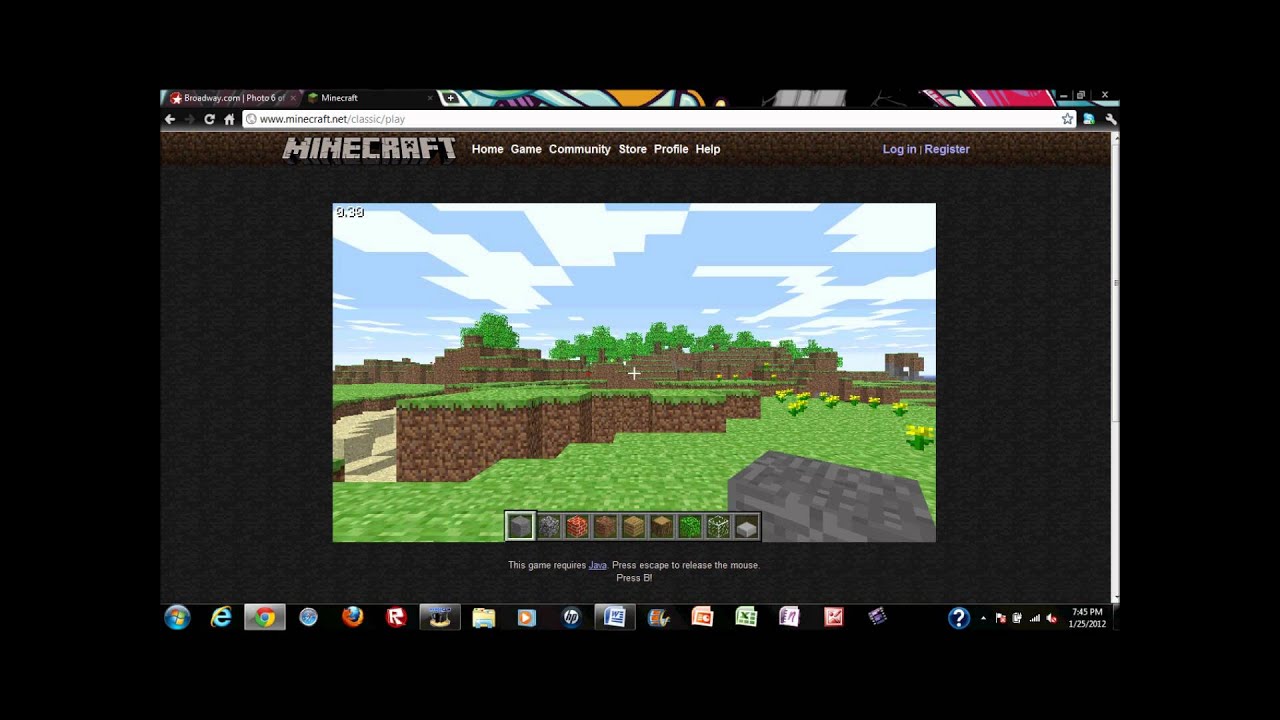
Task: Select the wooden planks block in the hotbar
Action: (x=633, y=526)
